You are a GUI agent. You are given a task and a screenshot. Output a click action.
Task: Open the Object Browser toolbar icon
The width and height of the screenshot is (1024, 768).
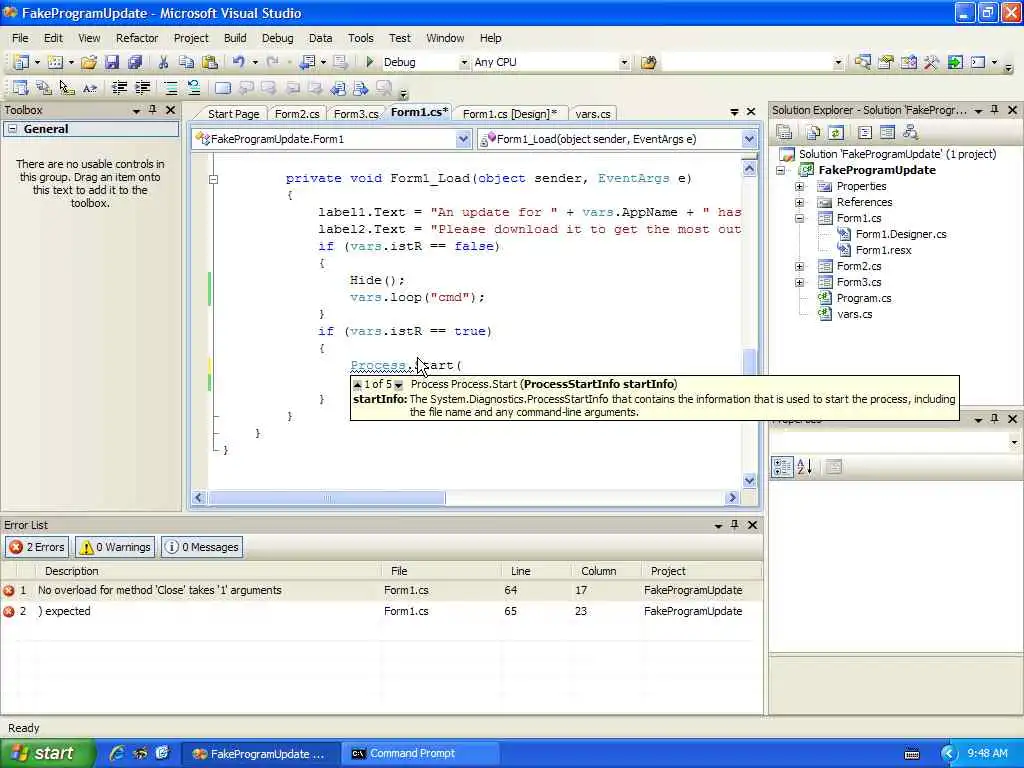coord(908,62)
